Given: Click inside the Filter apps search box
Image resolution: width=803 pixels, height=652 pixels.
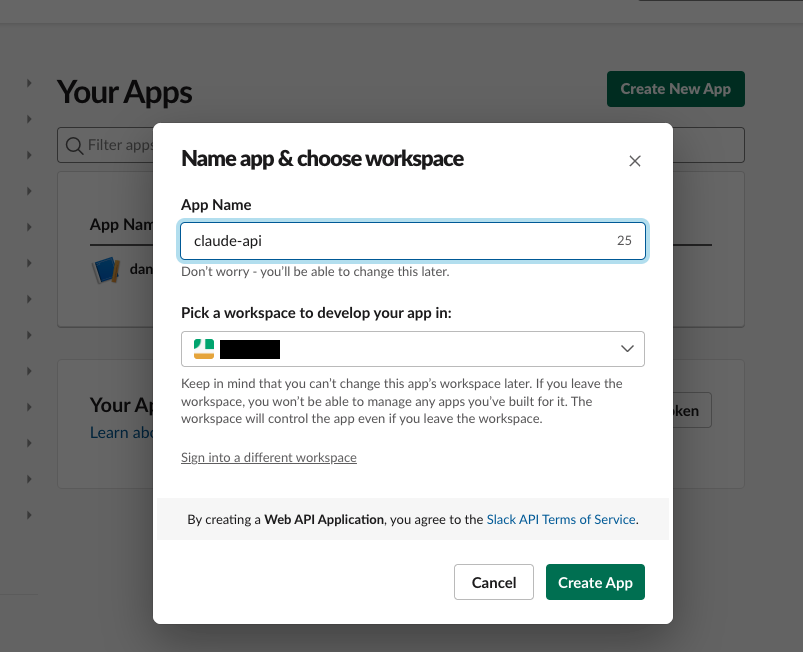Looking at the screenshot, I should [x=130, y=145].
